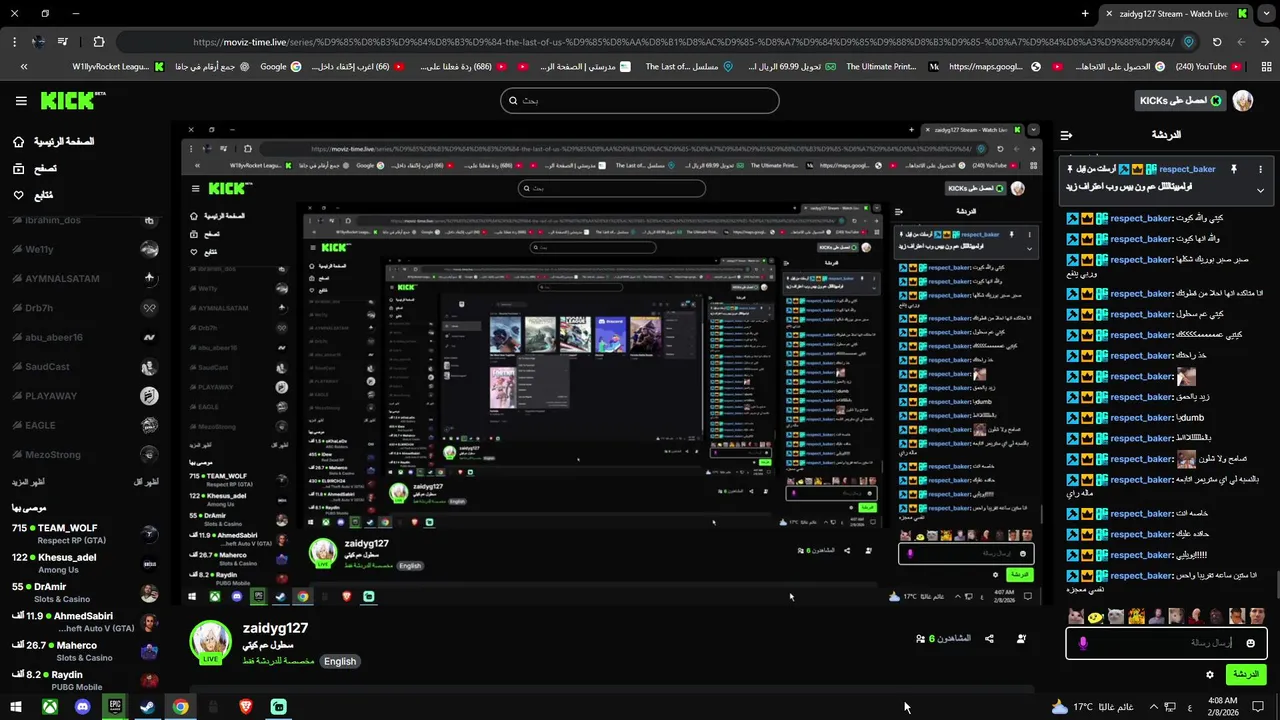This screenshot has height=720, width=1280.
Task: Open the Browse (تصفح) sidebar item
Action: [35, 169]
